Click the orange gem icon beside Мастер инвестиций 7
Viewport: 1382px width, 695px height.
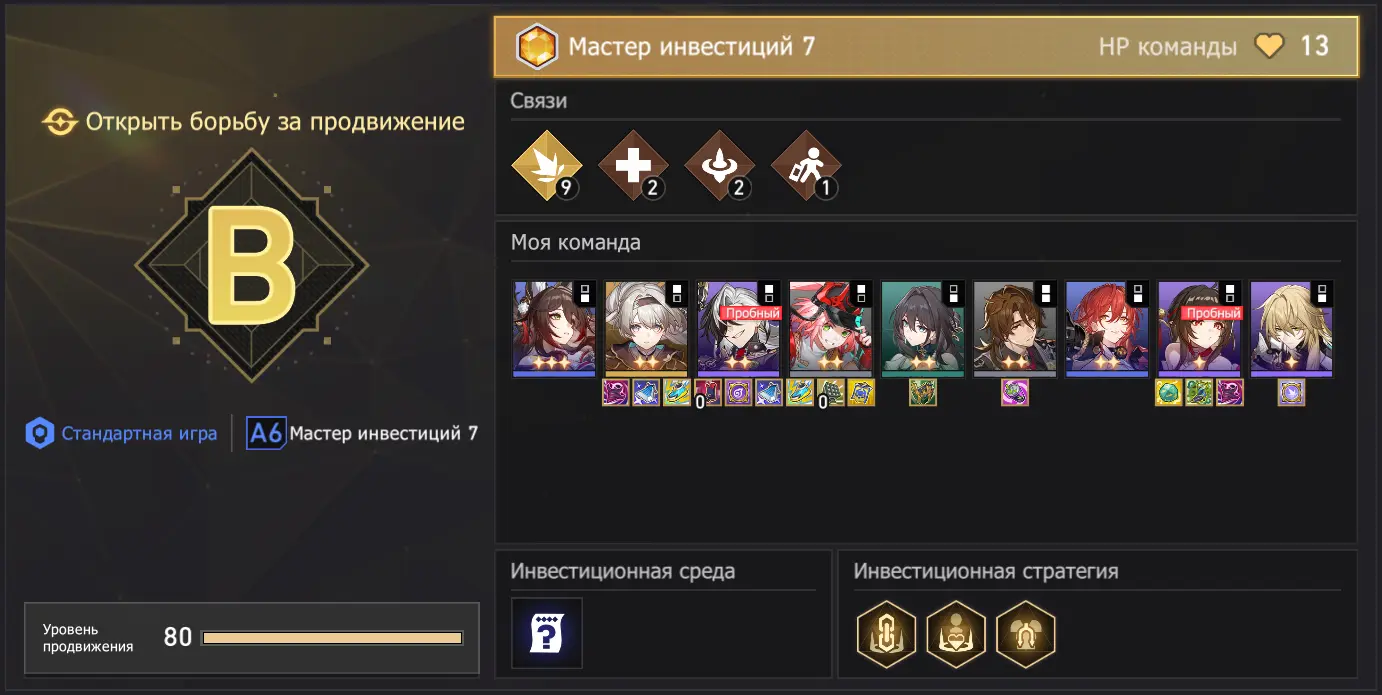pos(537,46)
